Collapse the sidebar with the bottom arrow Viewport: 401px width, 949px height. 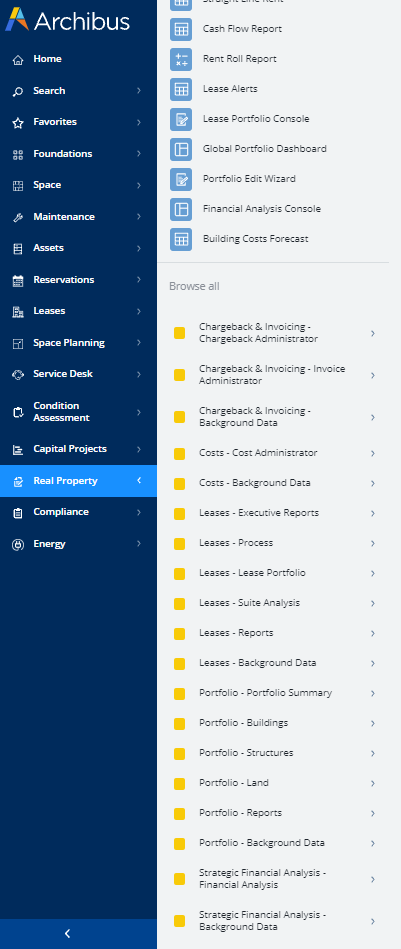(x=67, y=933)
